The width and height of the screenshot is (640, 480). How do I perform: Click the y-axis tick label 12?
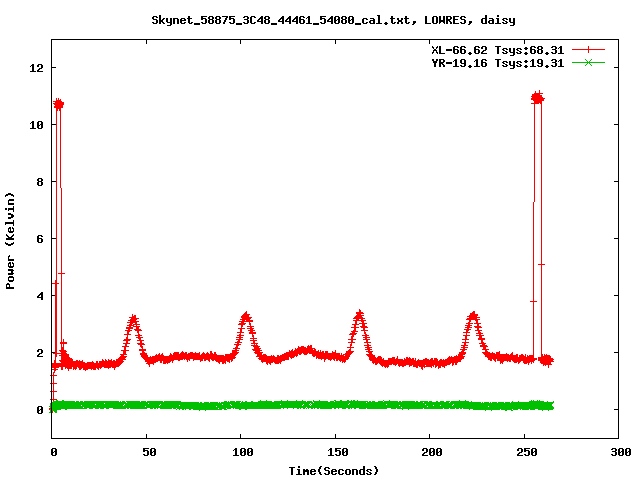coord(36,68)
